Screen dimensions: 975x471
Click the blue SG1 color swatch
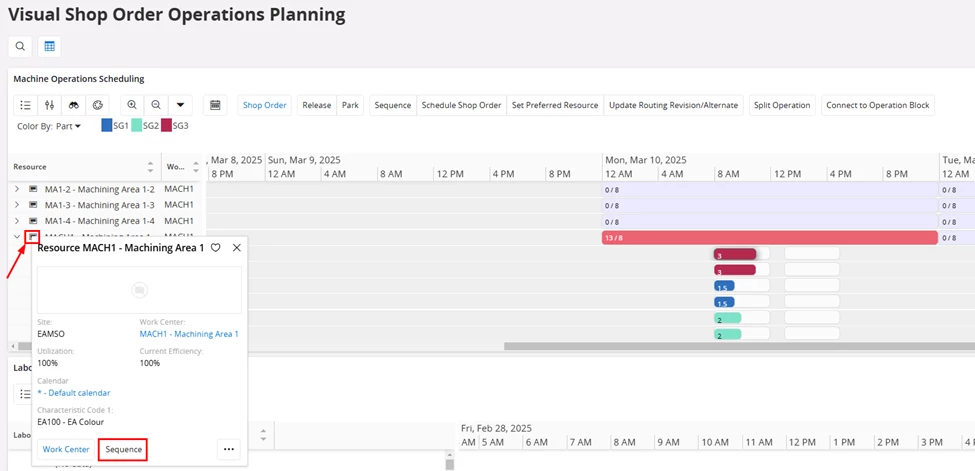(x=107, y=126)
